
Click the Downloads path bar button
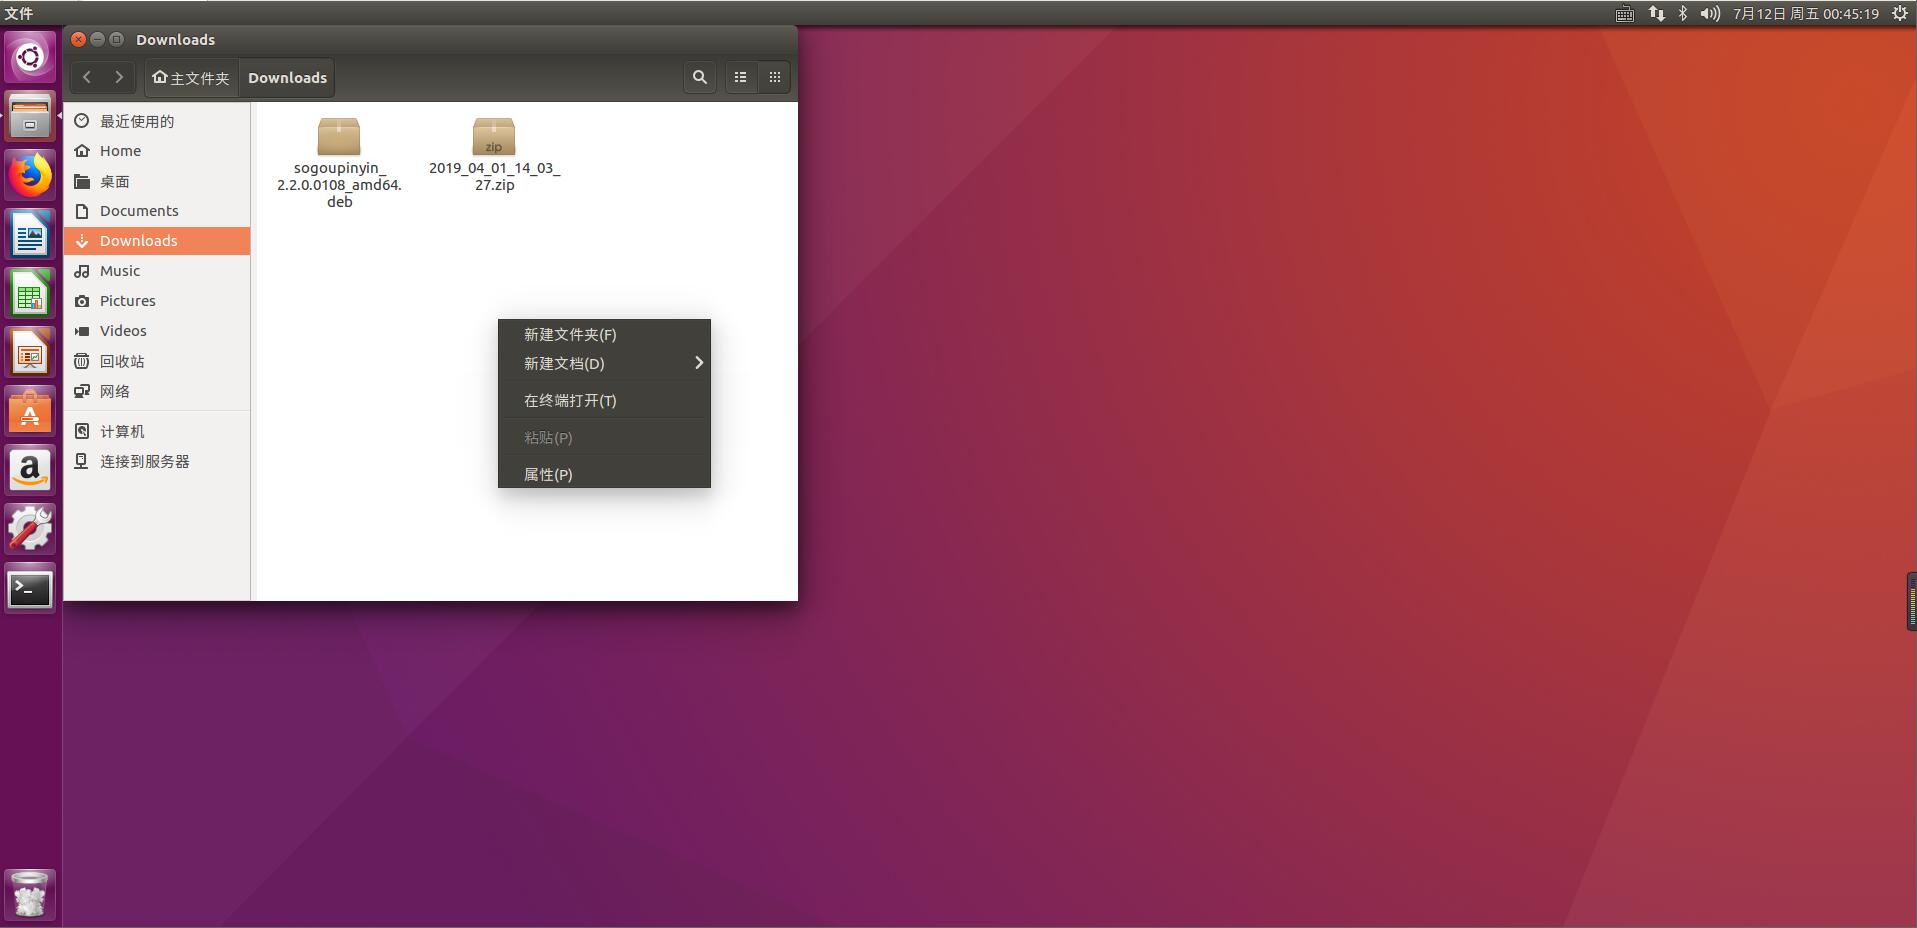287,77
